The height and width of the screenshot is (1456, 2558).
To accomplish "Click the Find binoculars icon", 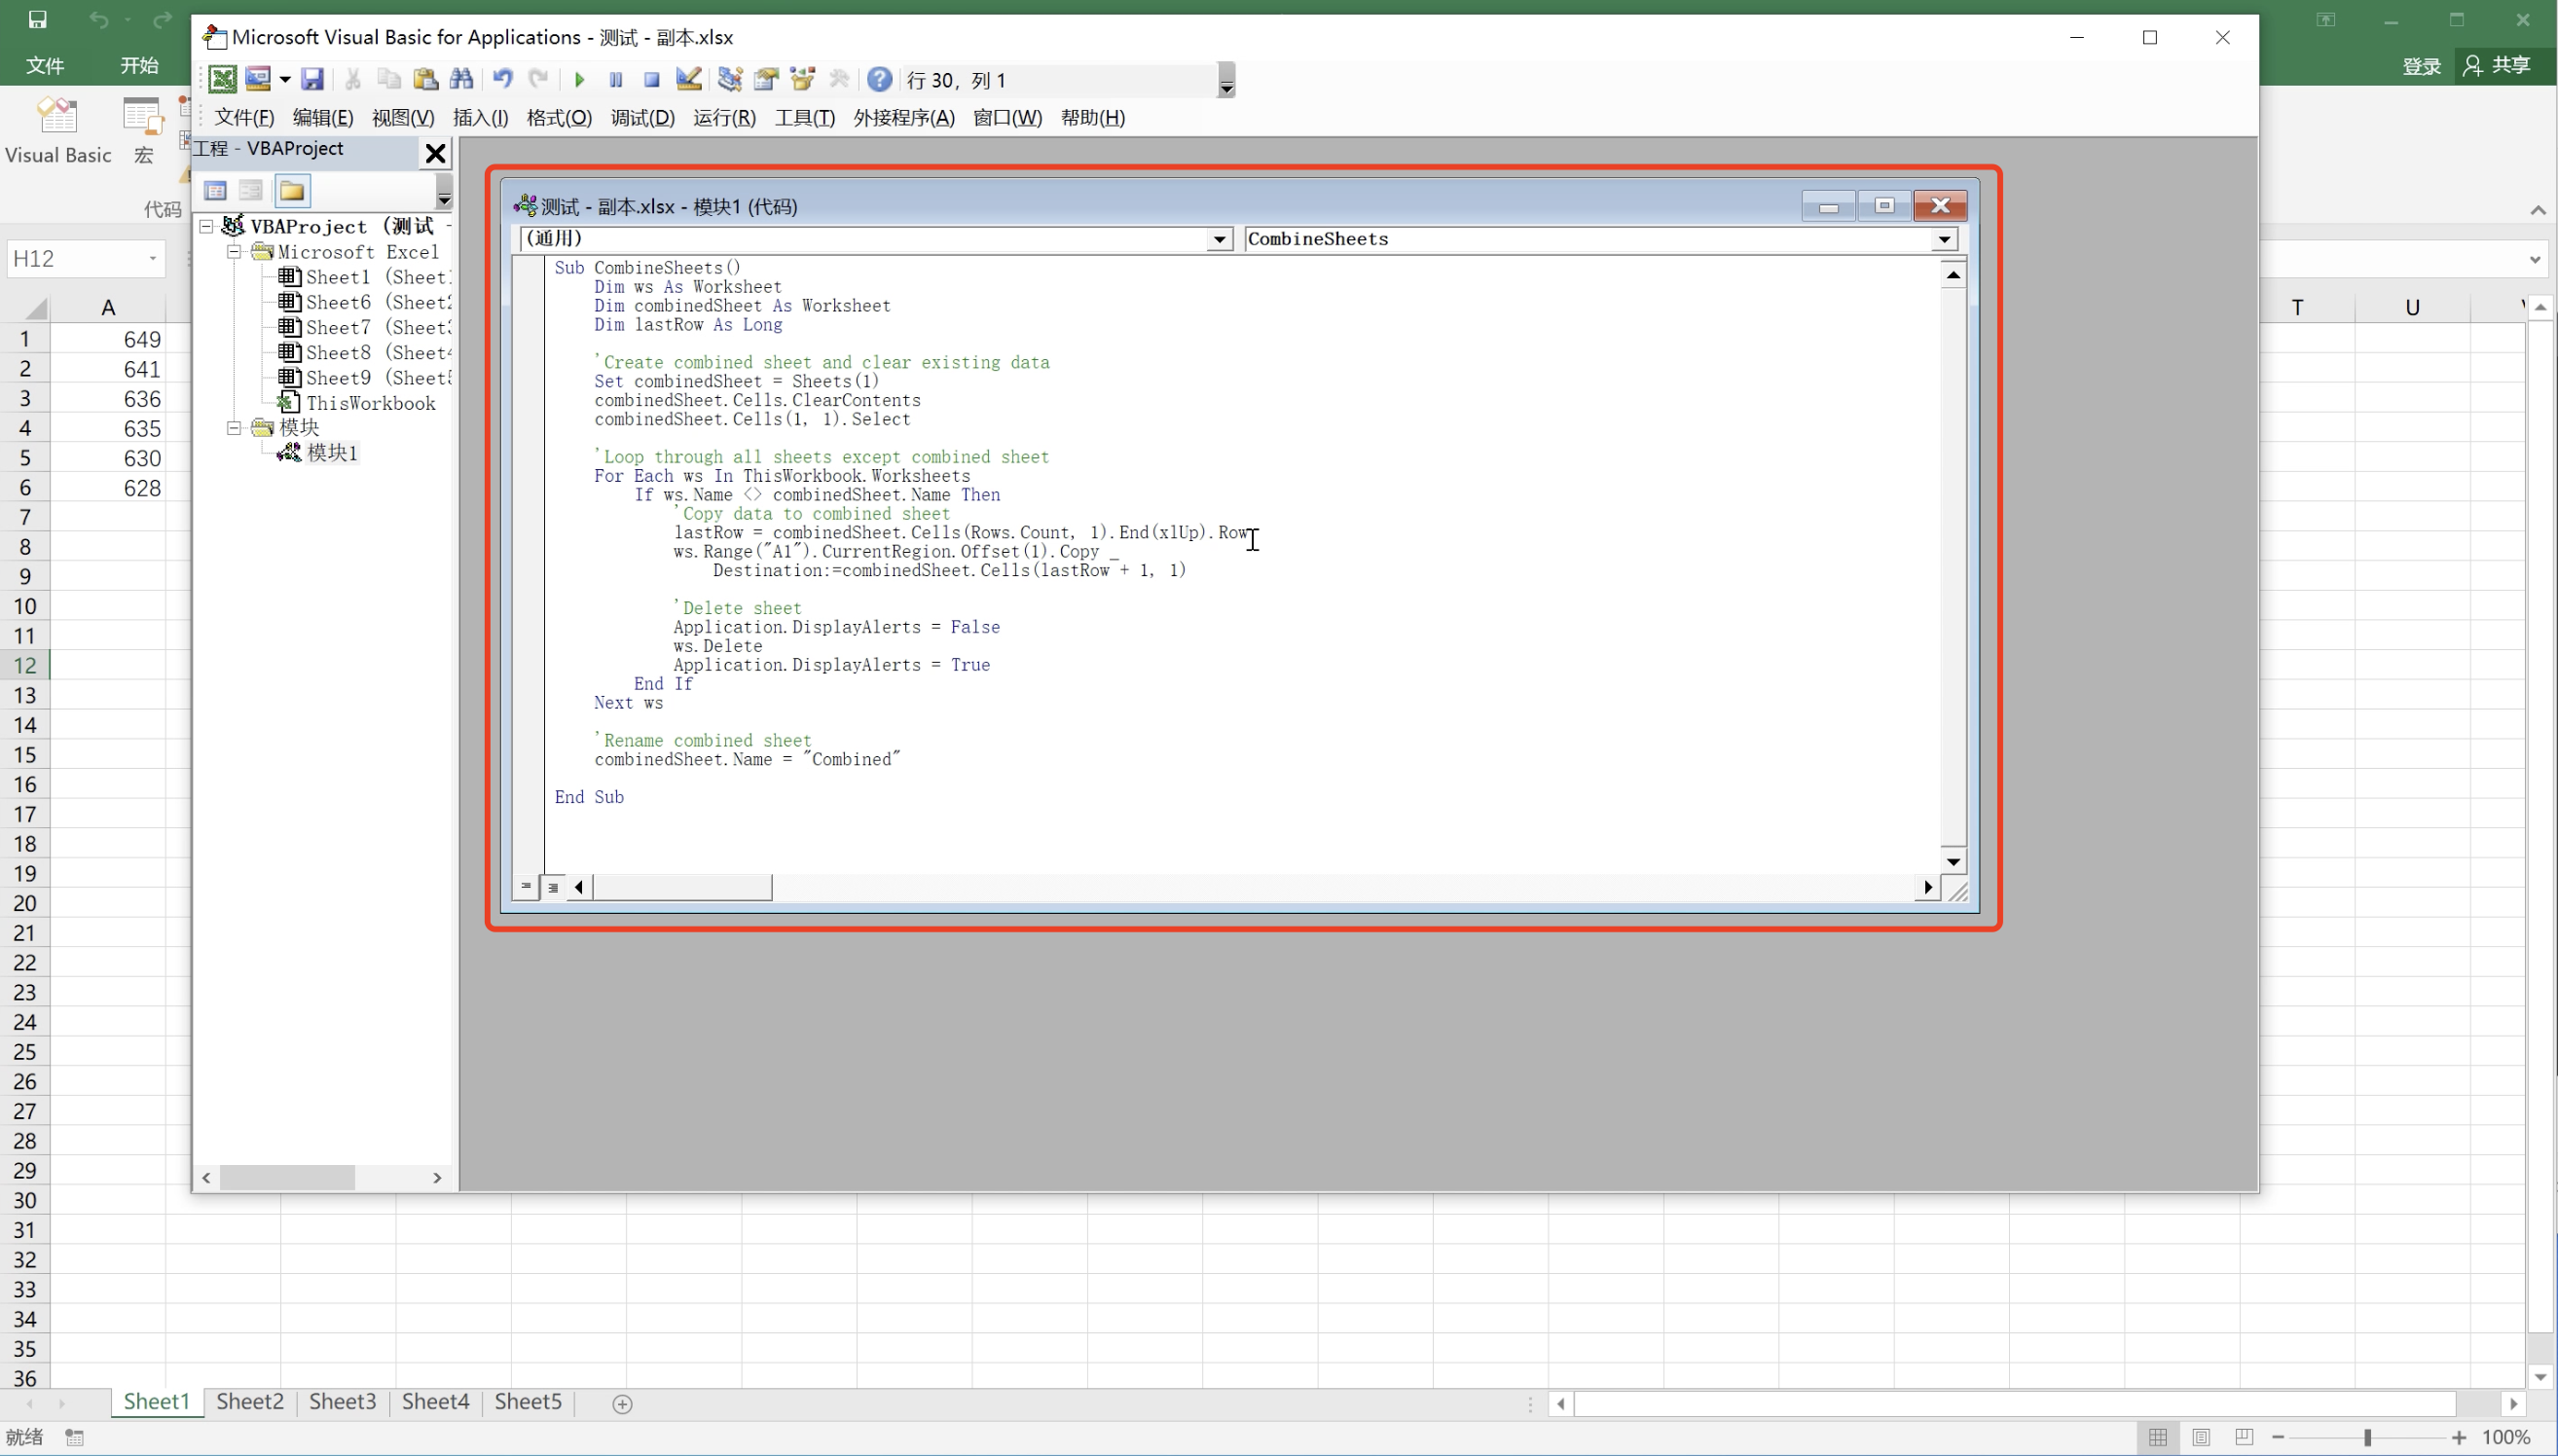I will click(461, 79).
